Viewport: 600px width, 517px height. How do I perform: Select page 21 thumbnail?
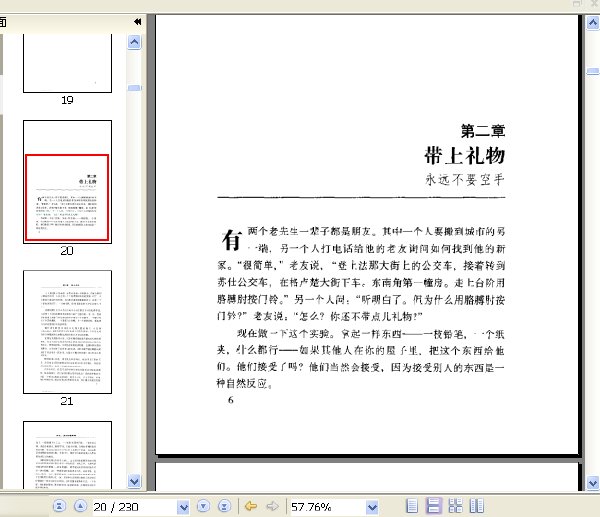click(x=67, y=332)
